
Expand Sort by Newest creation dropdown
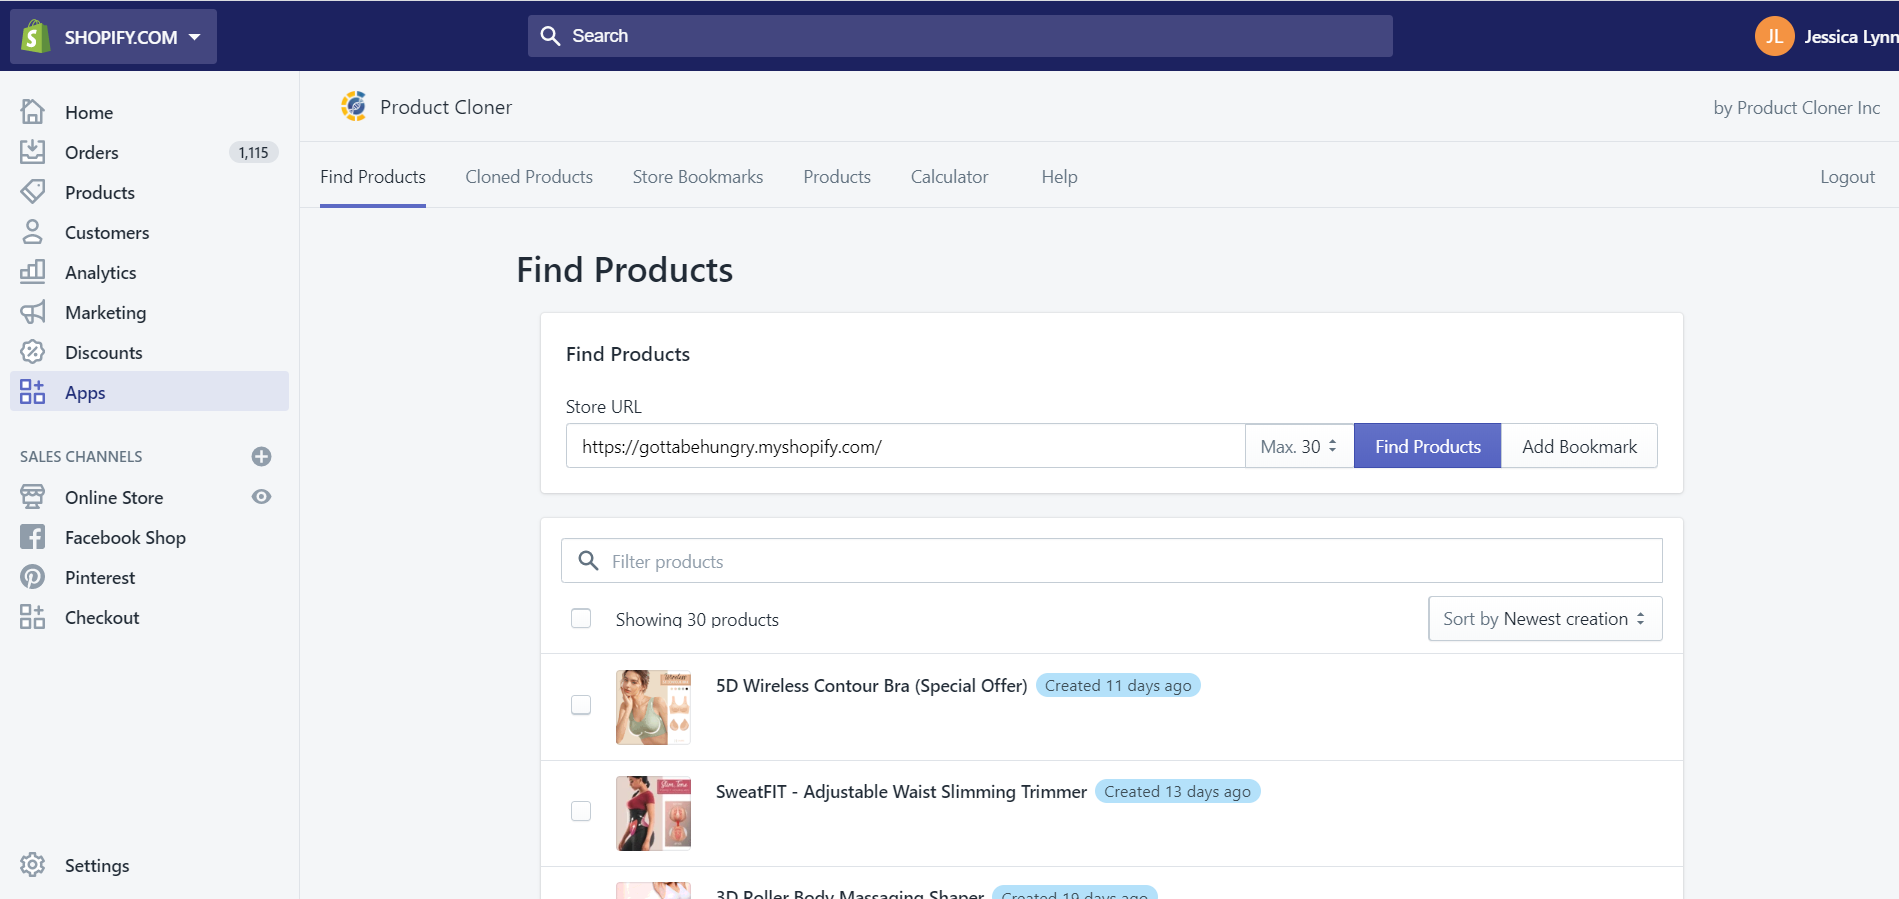[1544, 619]
